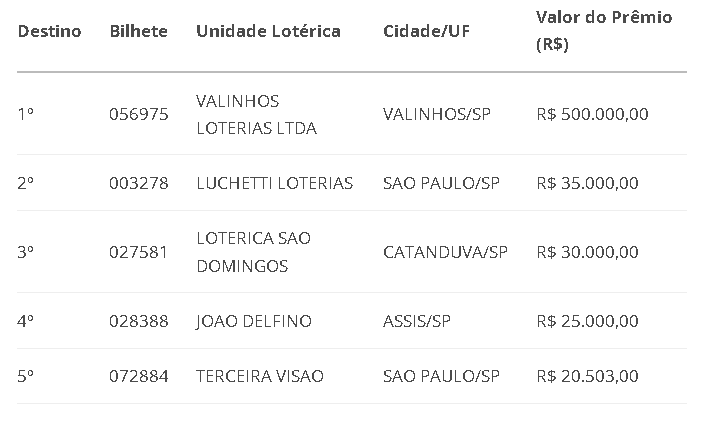Viewport: 708px width, 431px height.
Task: Select ticket number 056975
Action: (139, 114)
